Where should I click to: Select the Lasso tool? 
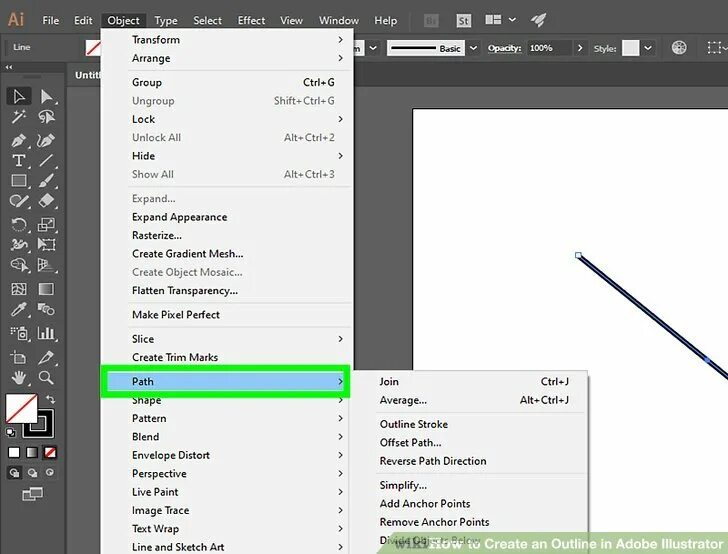46,117
